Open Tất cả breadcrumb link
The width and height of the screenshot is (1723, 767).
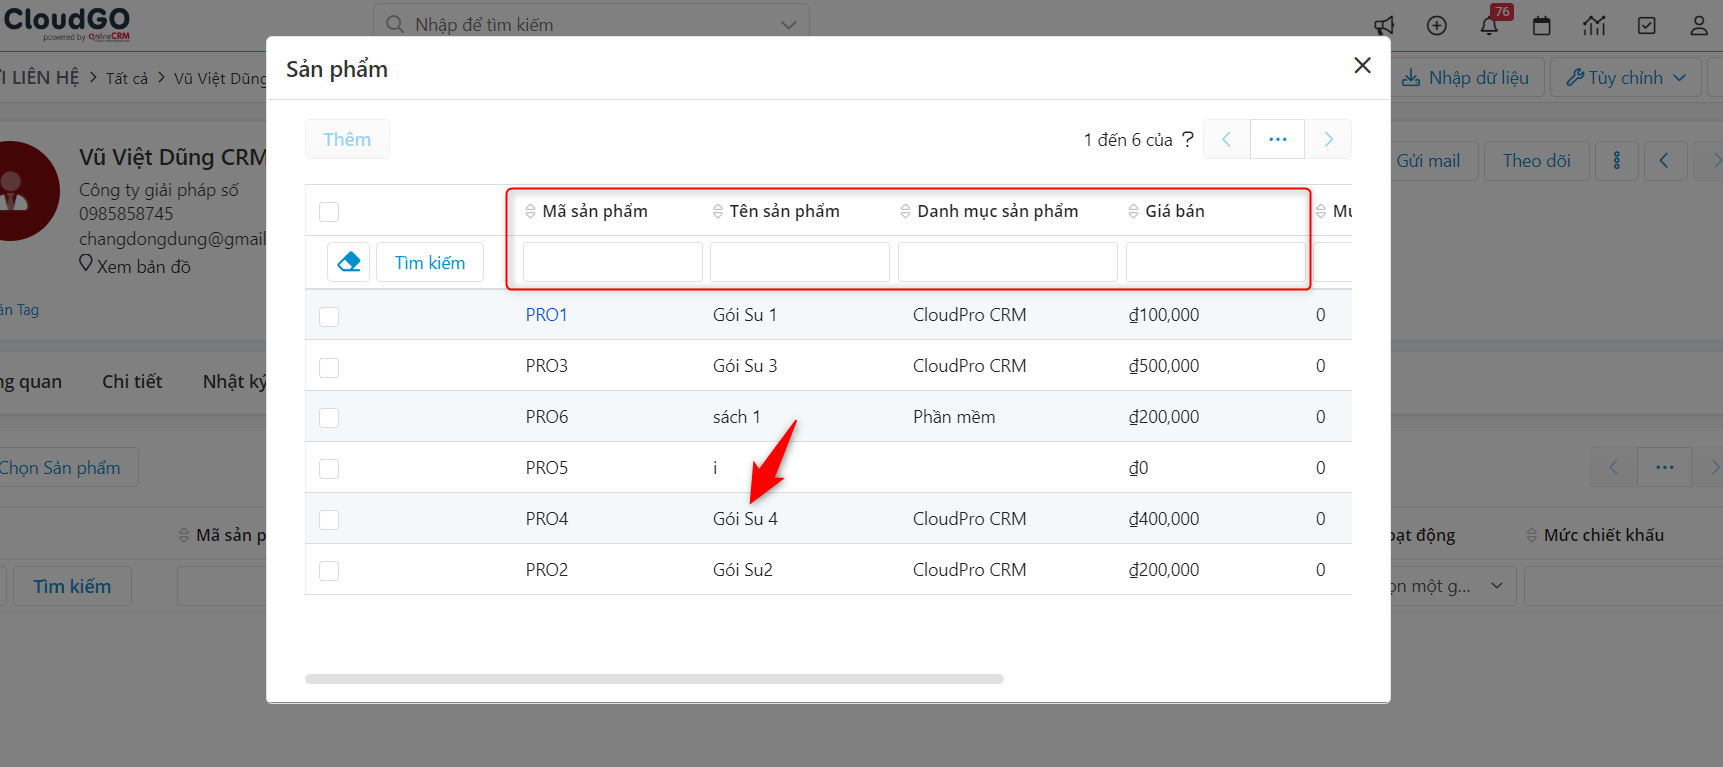click(127, 78)
